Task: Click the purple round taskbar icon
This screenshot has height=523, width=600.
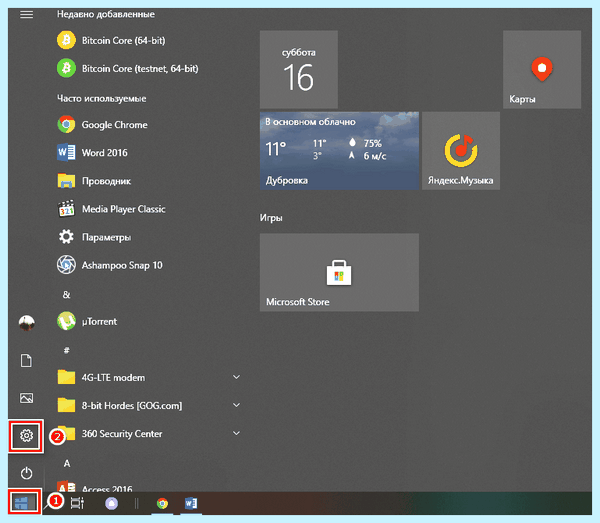Action: [x=111, y=503]
